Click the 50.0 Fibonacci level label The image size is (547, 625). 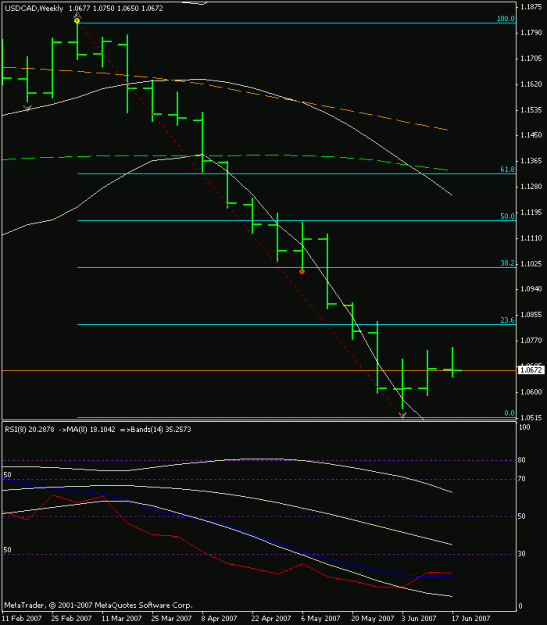[507, 216]
